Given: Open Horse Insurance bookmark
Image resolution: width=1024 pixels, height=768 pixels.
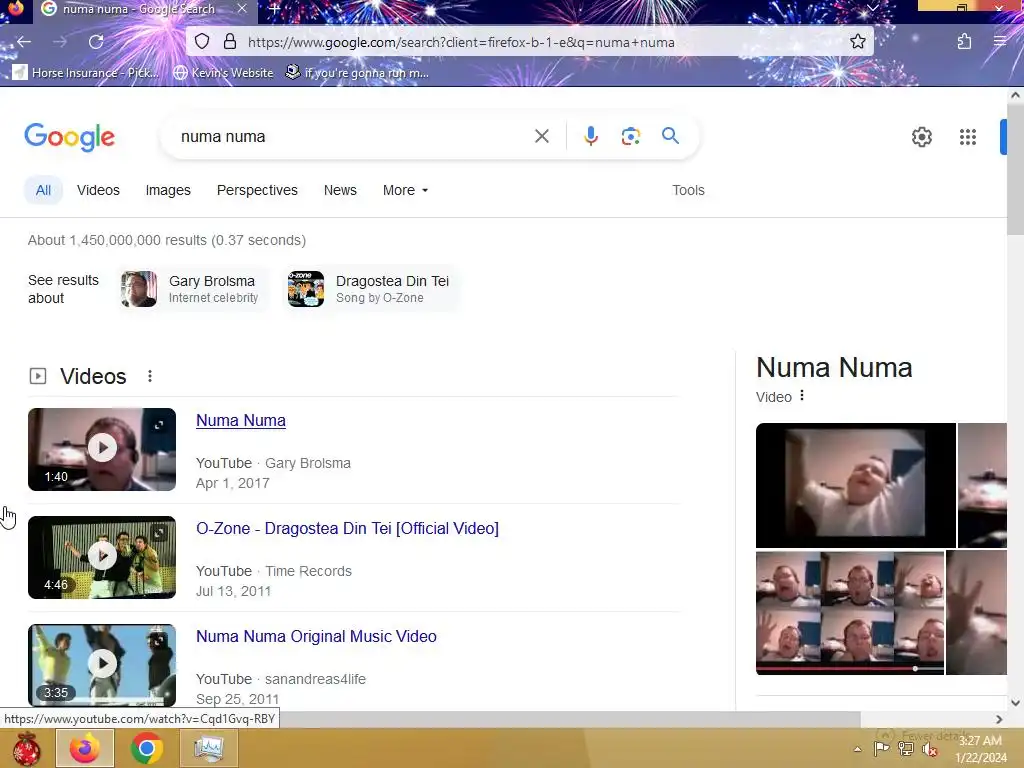Looking at the screenshot, I should click(x=86, y=72).
